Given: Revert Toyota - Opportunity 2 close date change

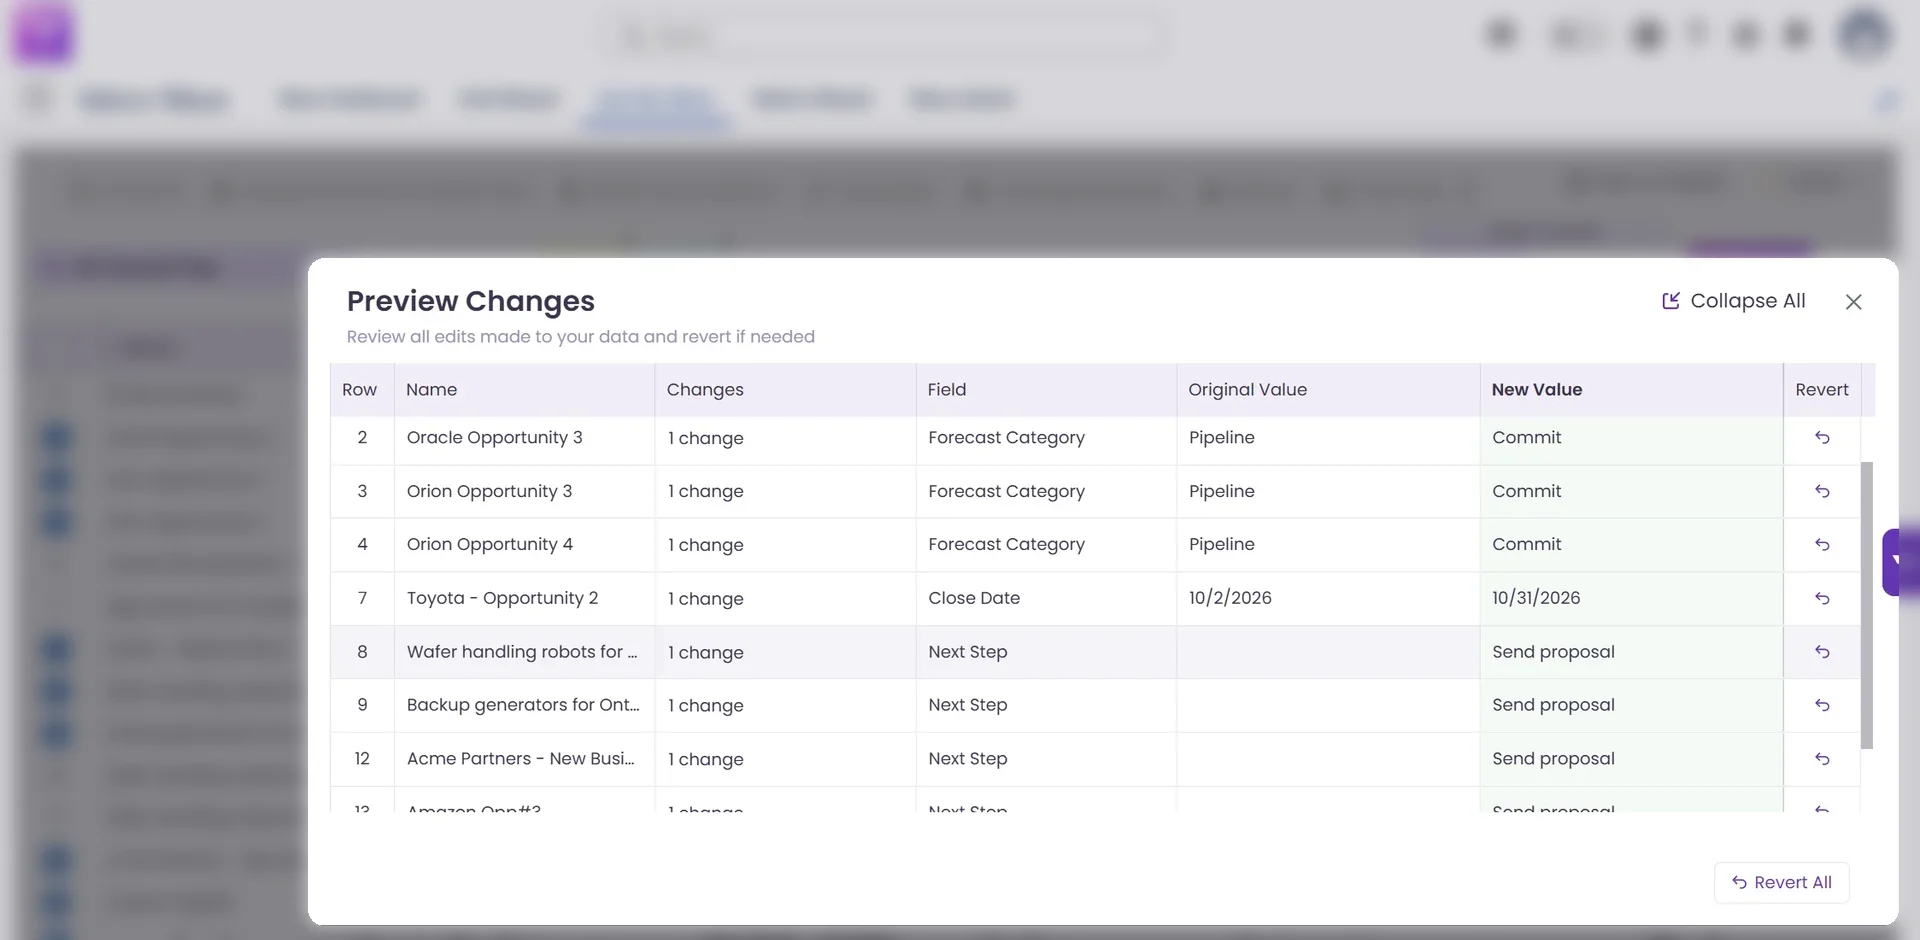Looking at the screenshot, I should click(1822, 598).
